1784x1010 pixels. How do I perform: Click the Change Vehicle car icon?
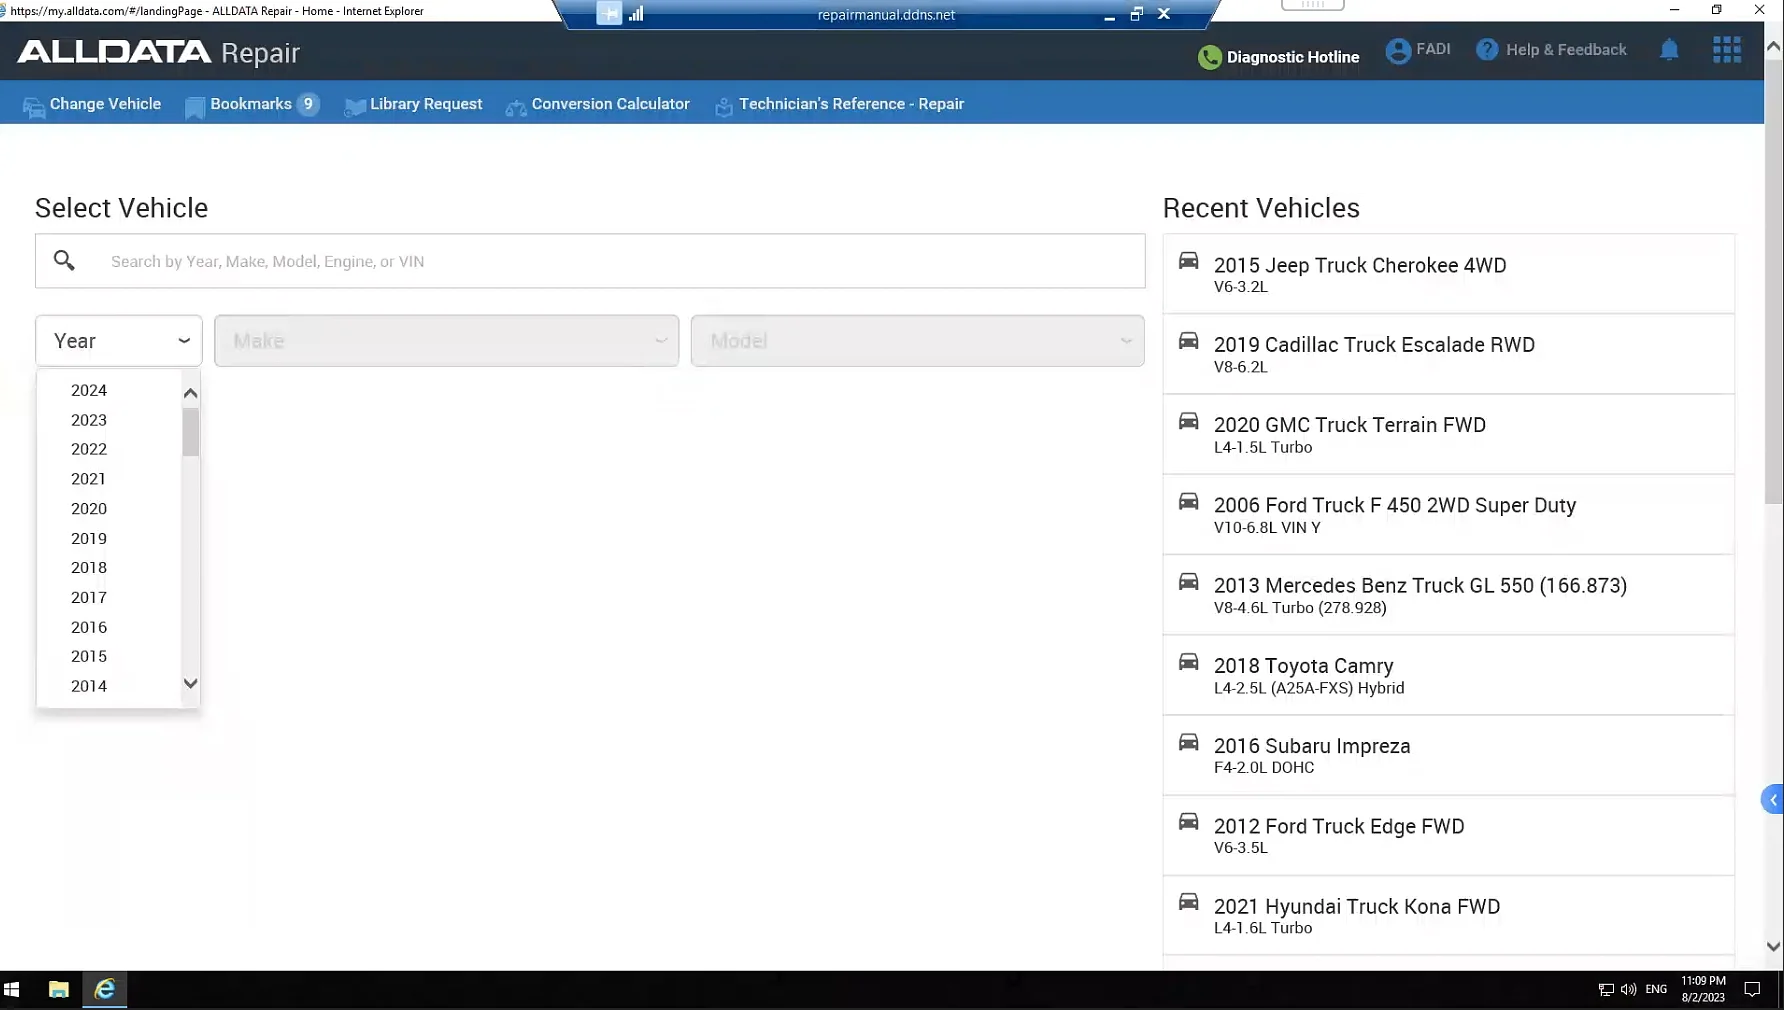pyautogui.click(x=34, y=107)
